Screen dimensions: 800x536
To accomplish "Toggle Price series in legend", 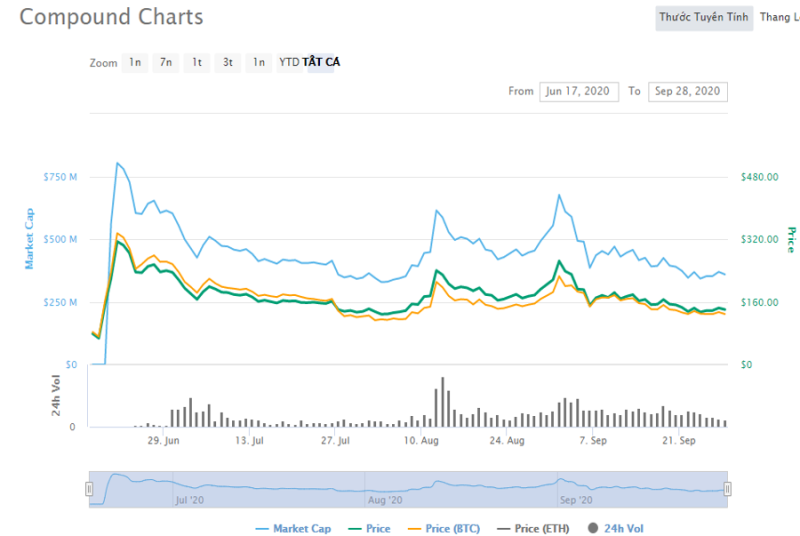I will point(369,529).
